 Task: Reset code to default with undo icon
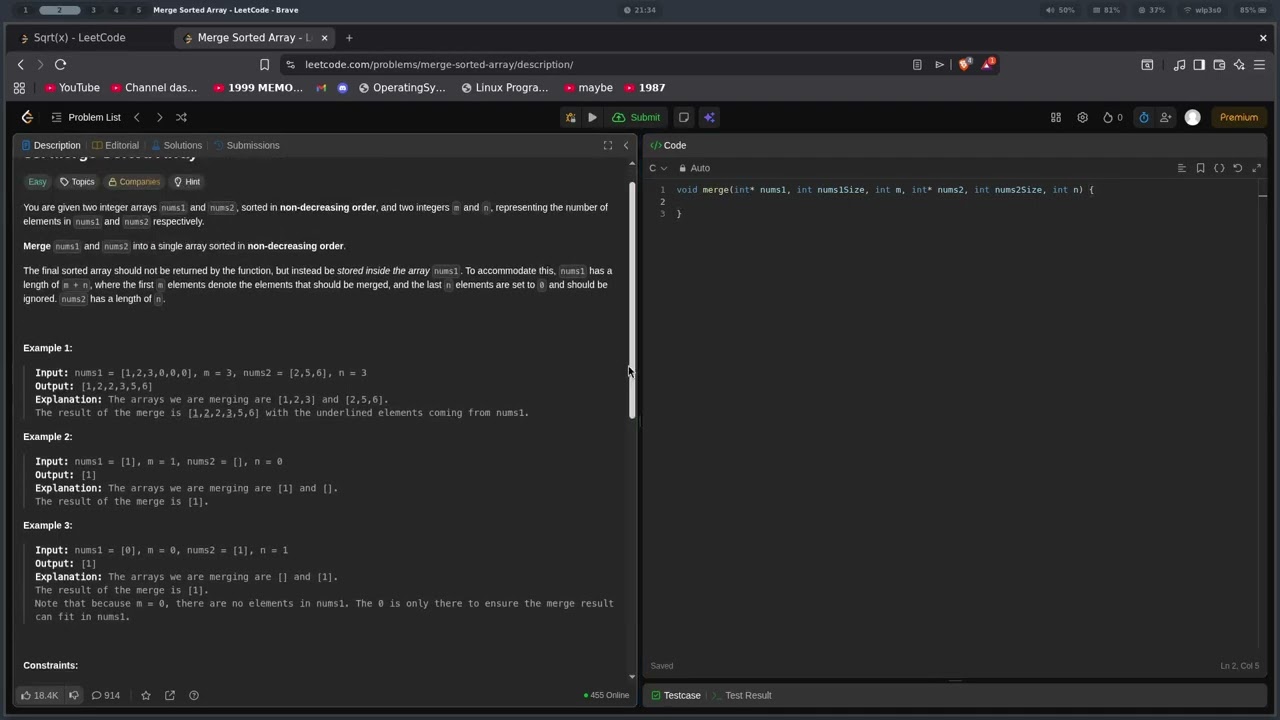1238,168
